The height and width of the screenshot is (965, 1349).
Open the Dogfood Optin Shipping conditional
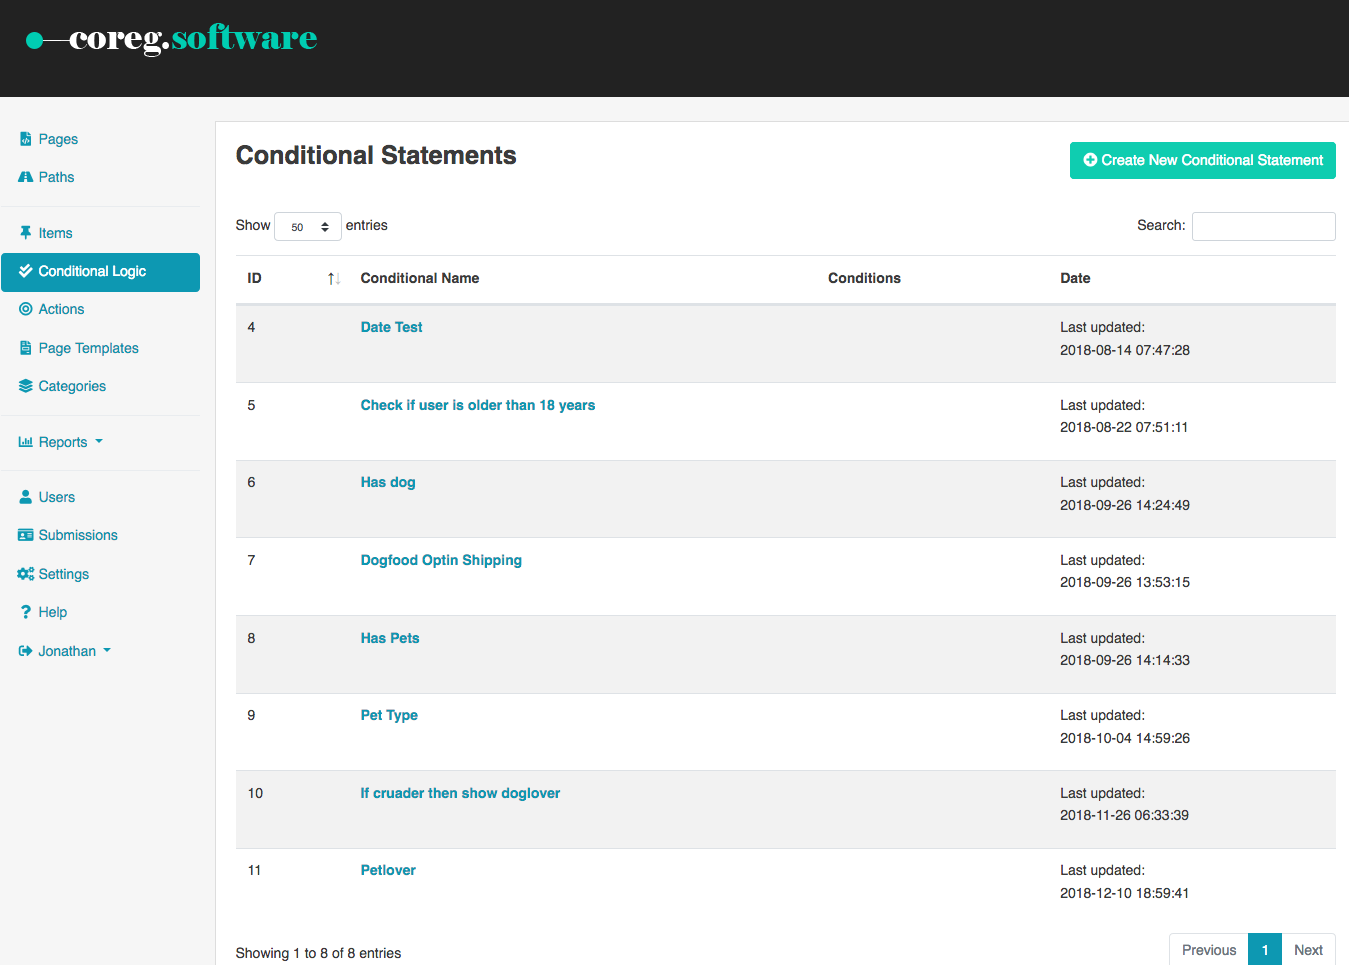pyautogui.click(x=441, y=560)
